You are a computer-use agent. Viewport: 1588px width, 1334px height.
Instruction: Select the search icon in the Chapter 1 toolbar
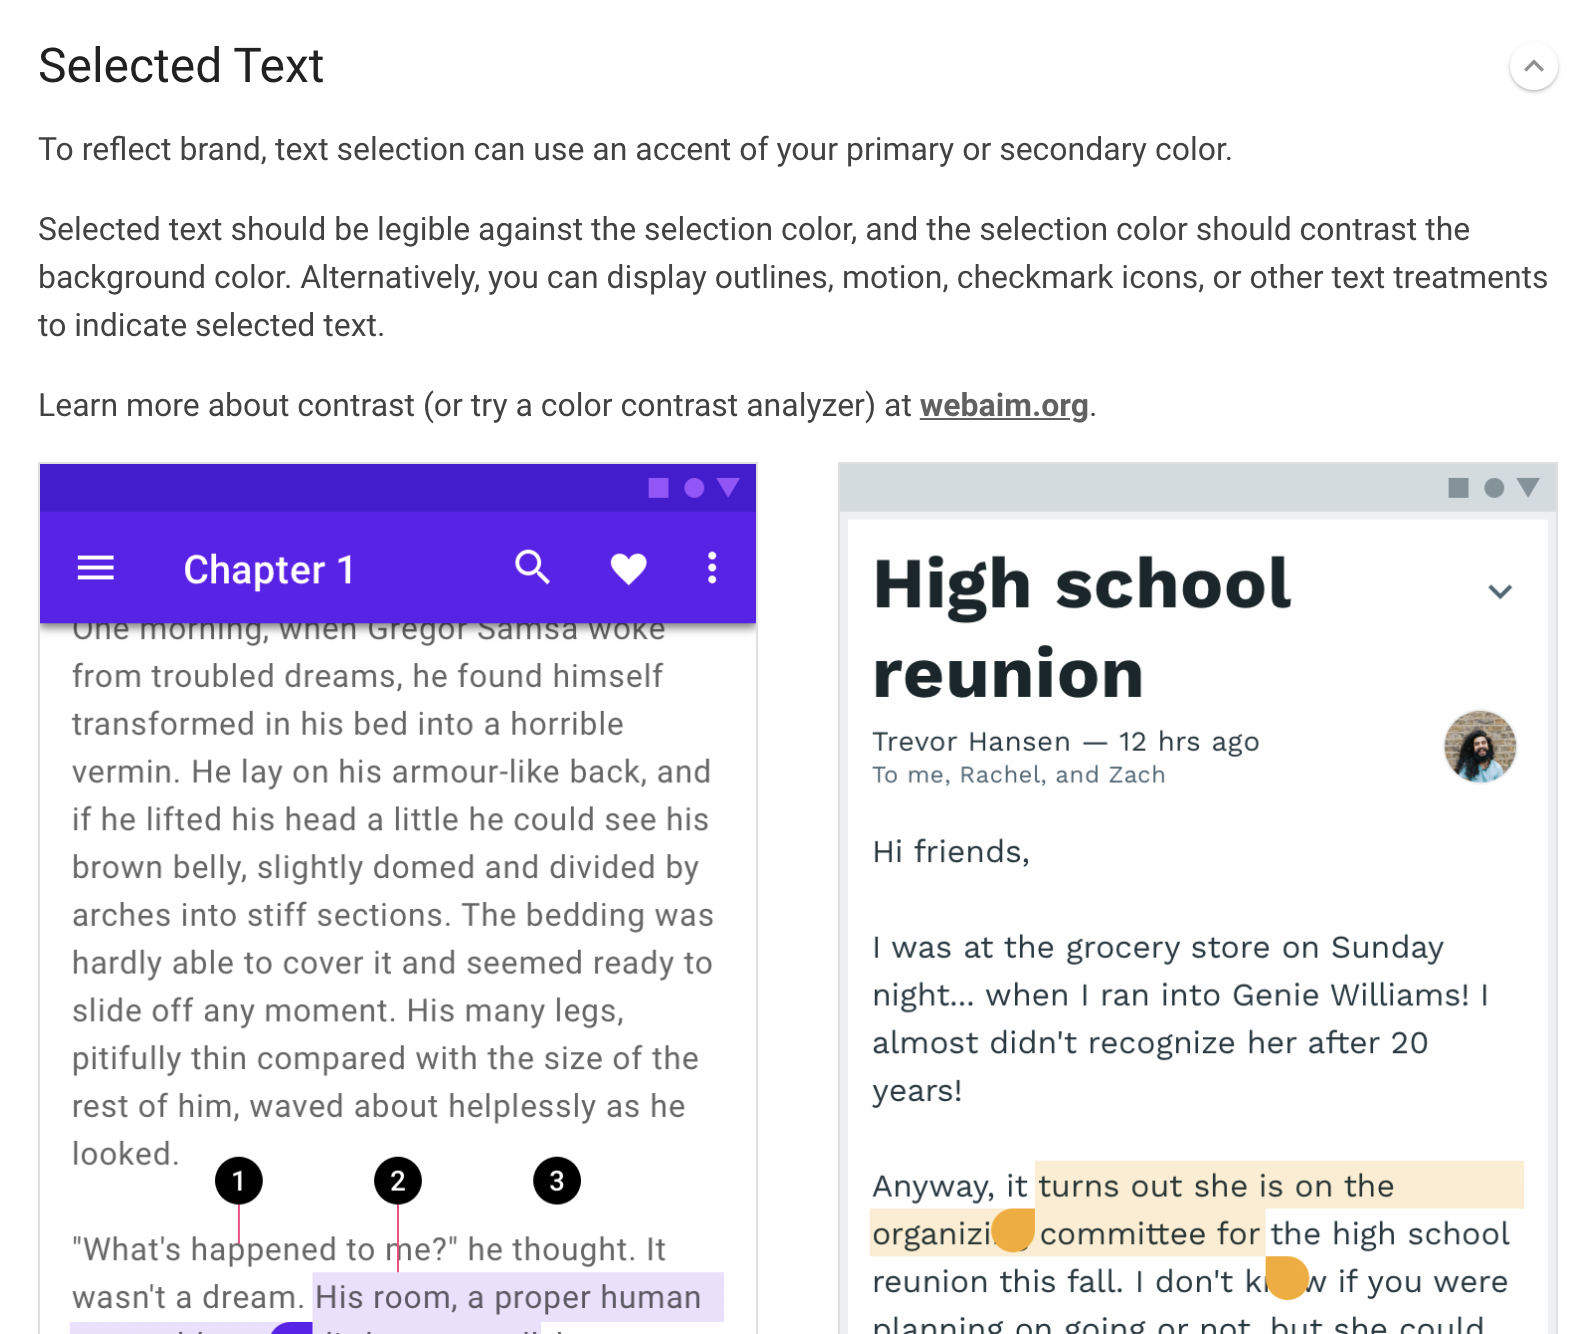pyautogui.click(x=533, y=567)
